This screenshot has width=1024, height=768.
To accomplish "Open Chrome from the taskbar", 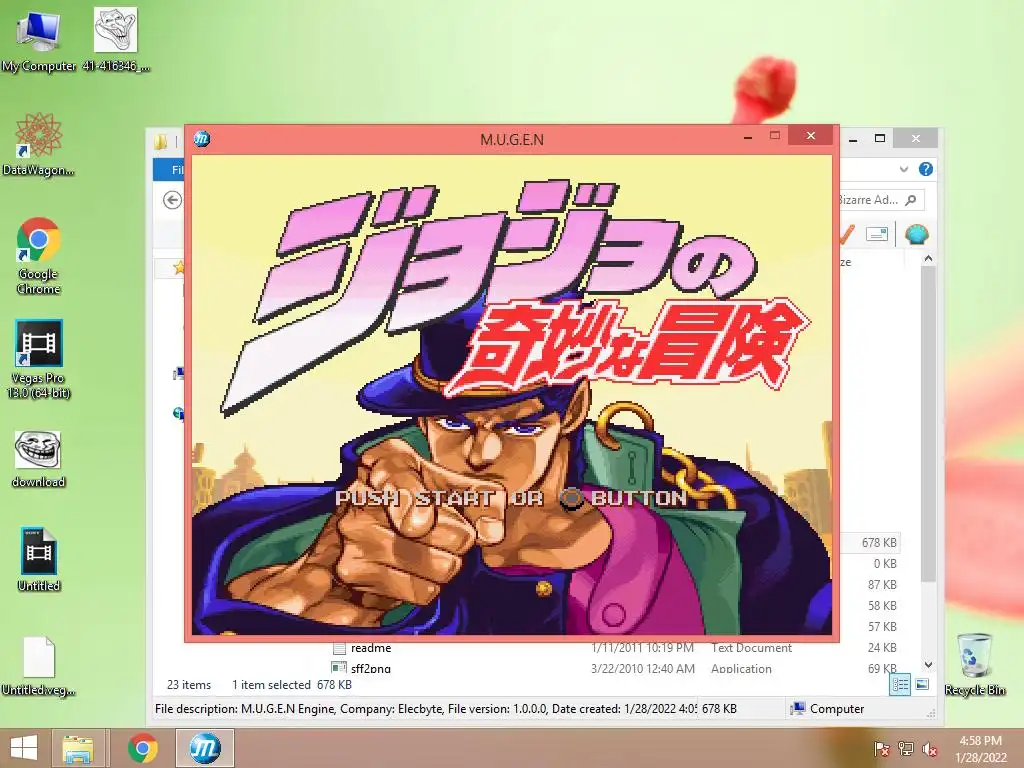I will pyautogui.click(x=142, y=748).
